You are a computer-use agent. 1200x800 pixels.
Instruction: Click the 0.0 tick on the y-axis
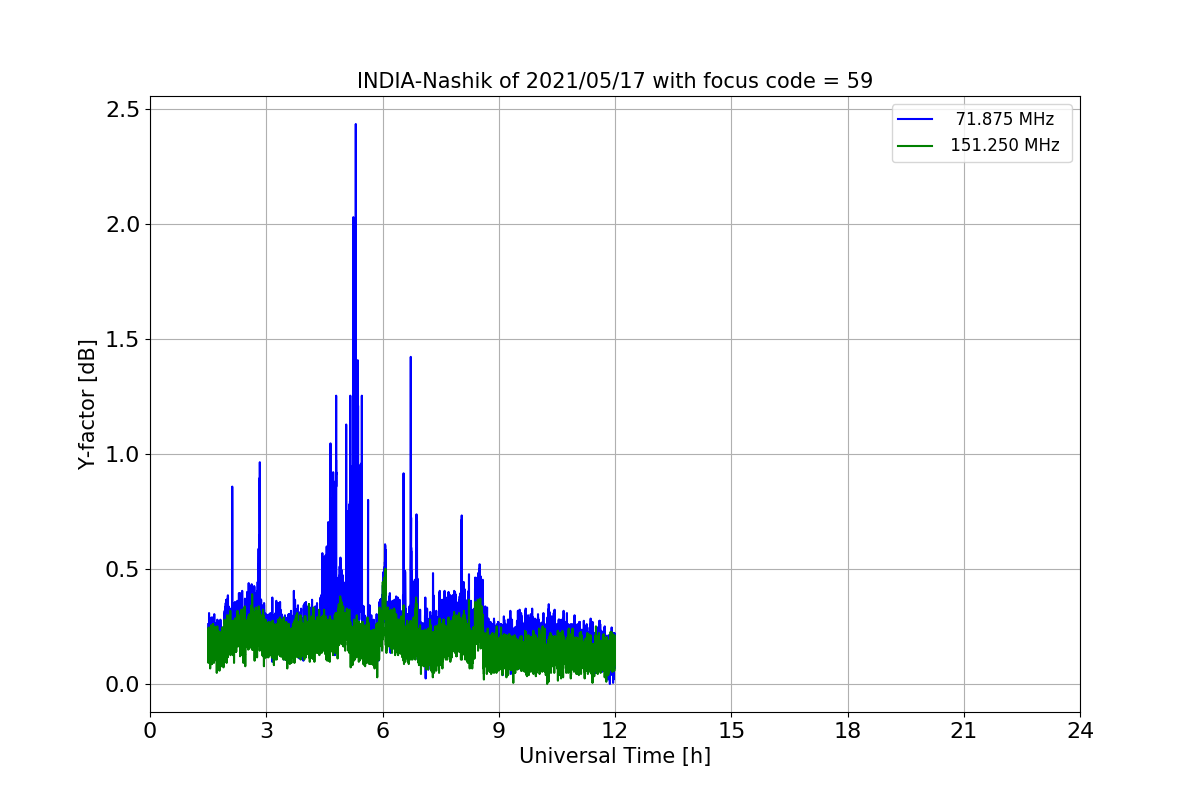(x=123, y=684)
